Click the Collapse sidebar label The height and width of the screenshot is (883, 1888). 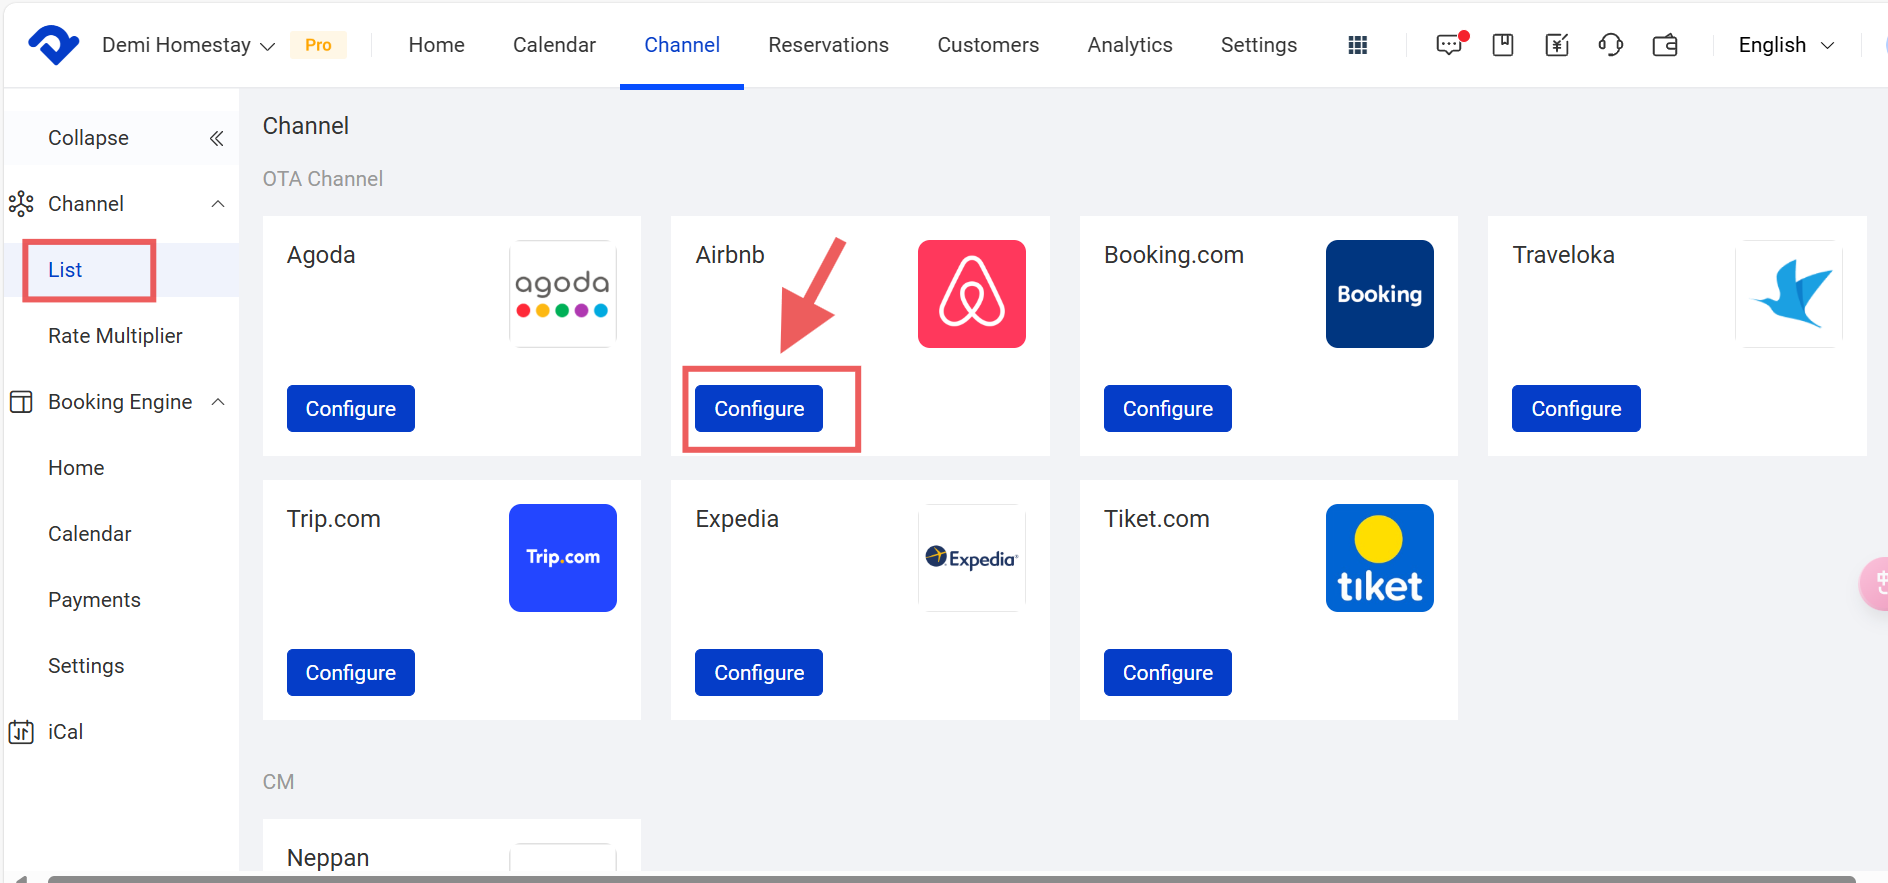[x=88, y=138]
